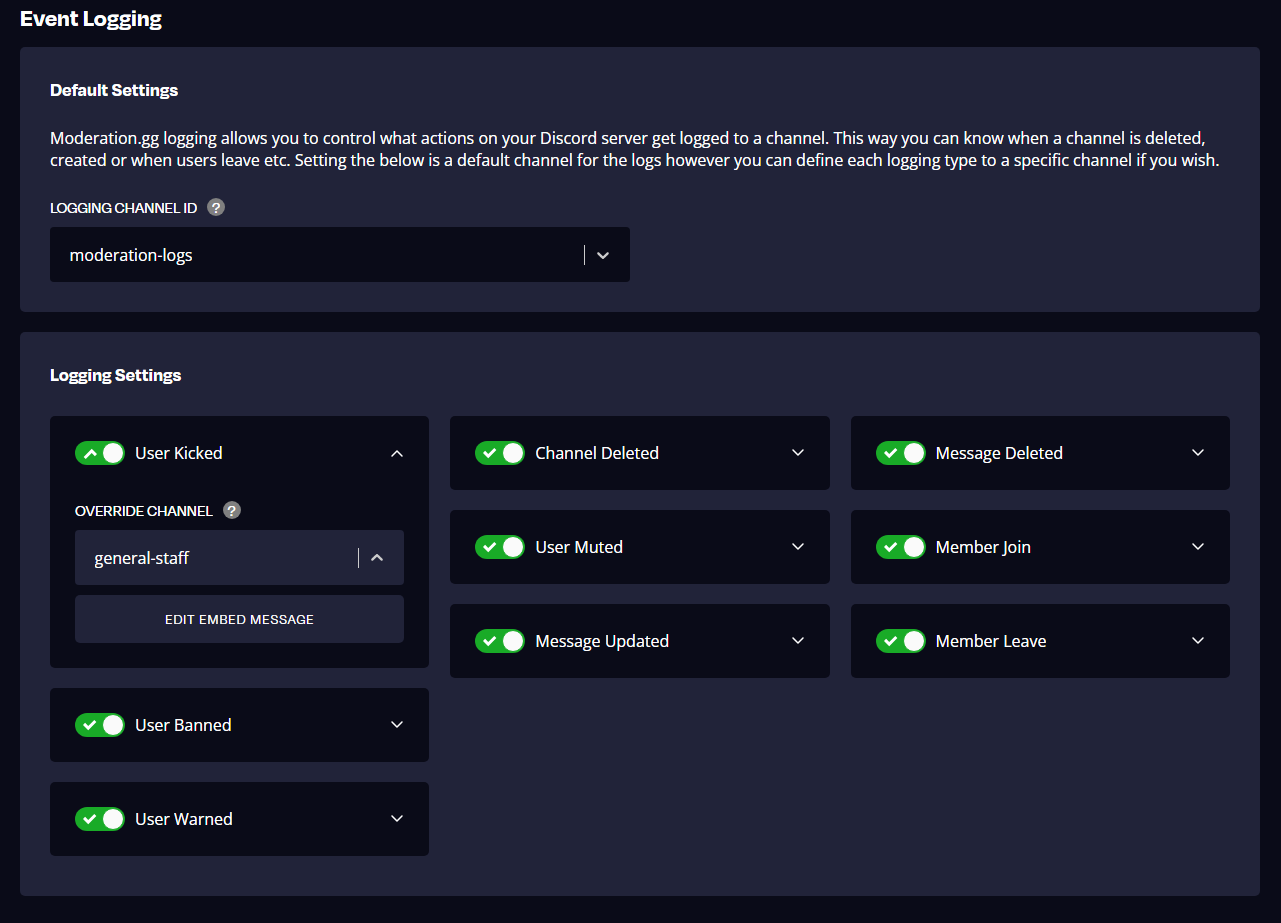Open help icon beside Override Channel

(231, 511)
